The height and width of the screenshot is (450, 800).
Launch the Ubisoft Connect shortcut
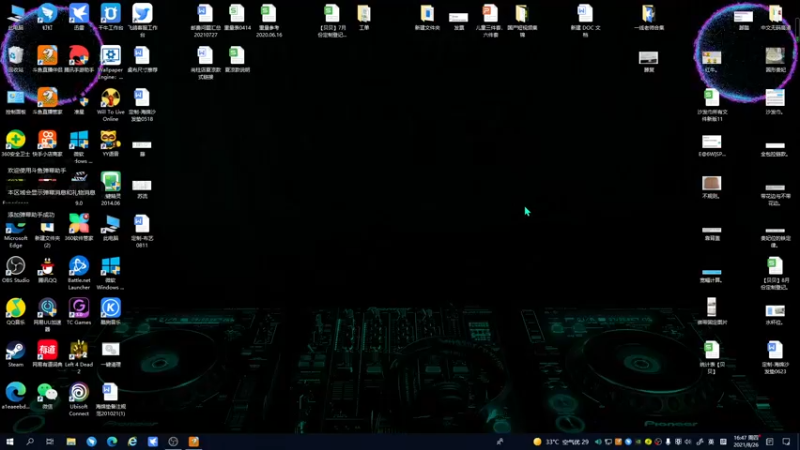(79, 399)
